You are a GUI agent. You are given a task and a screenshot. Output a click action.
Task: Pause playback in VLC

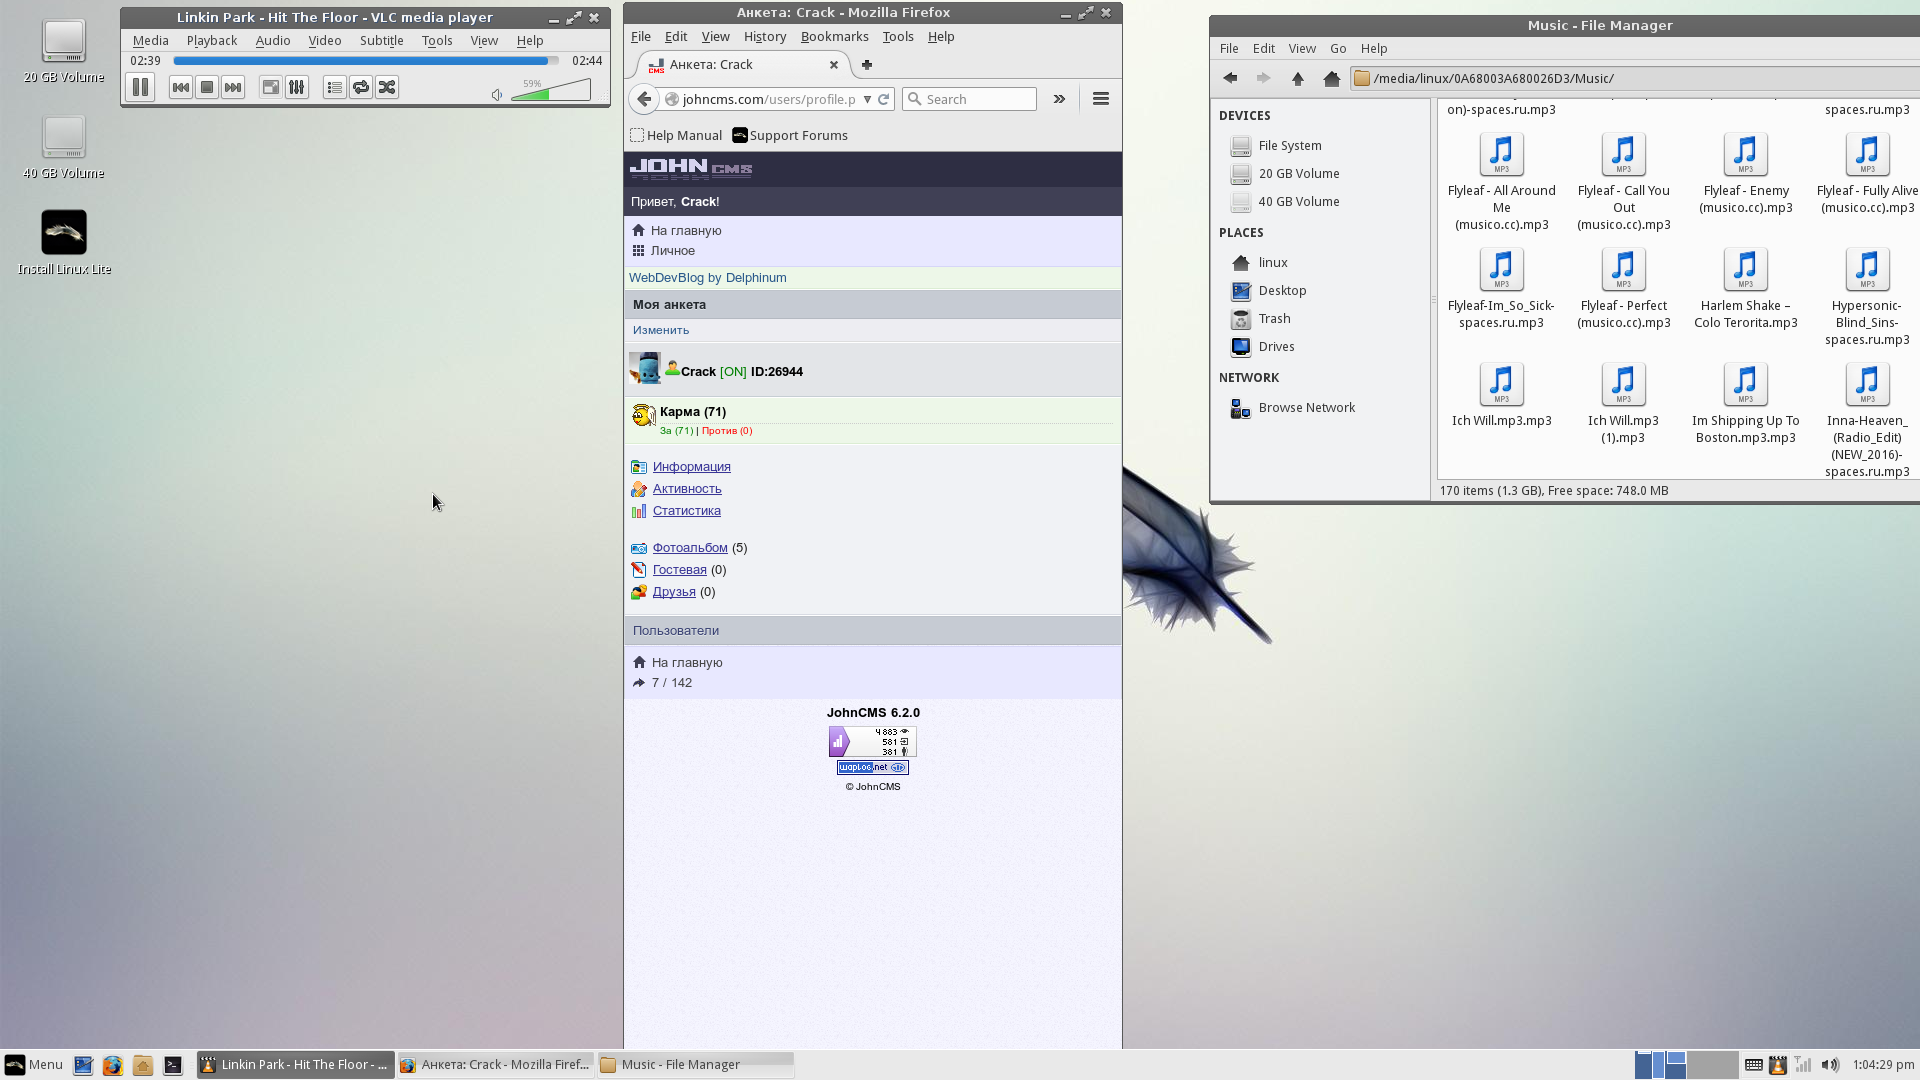point(141,88)
